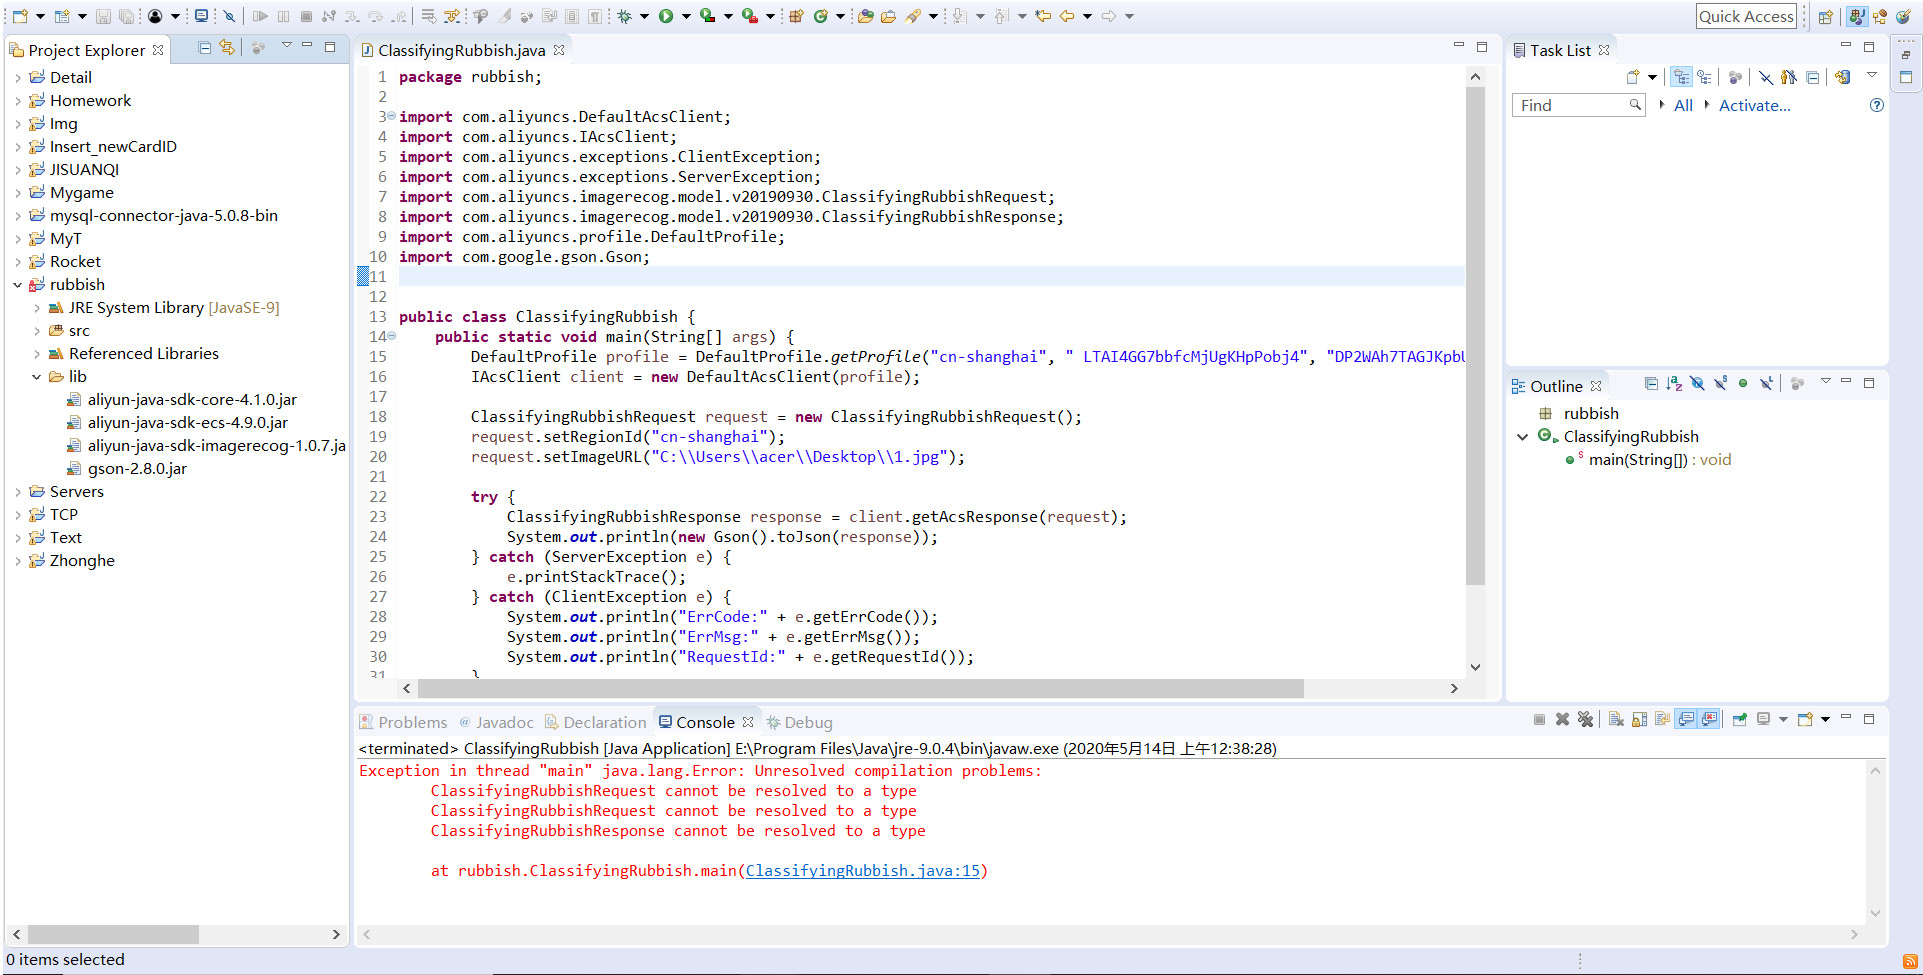
Task: Select gson-2.8.0.jar in lib folder
Action: coord(137,469)
